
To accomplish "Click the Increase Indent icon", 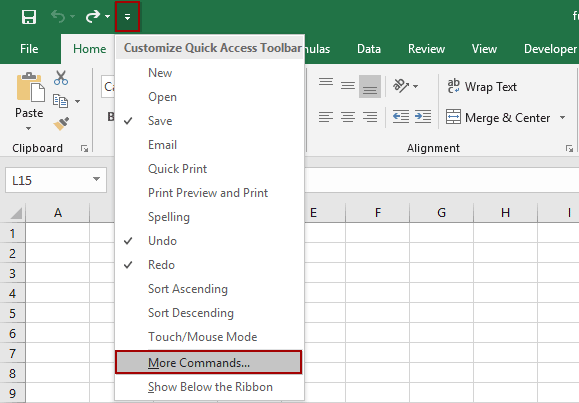I will tap(423, 117).
